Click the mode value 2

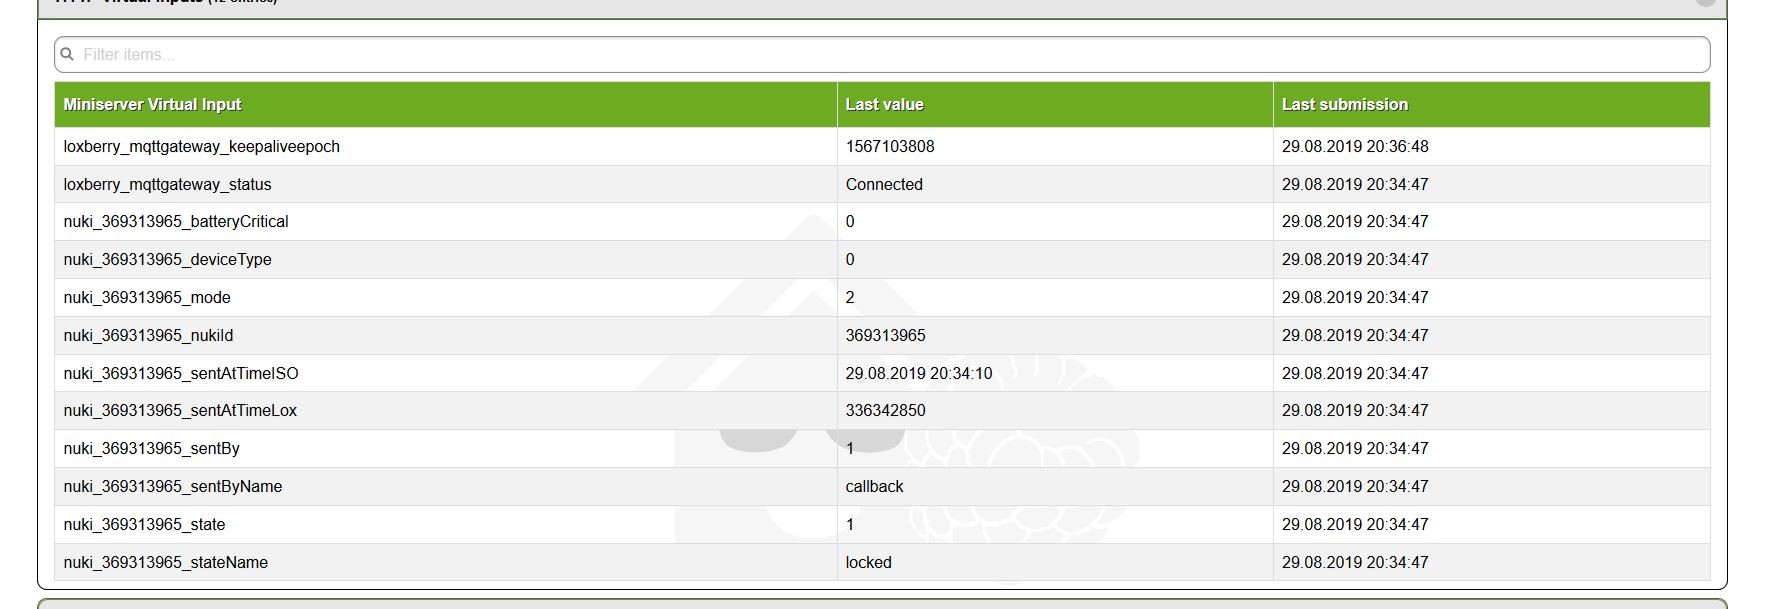pos(850,297)
